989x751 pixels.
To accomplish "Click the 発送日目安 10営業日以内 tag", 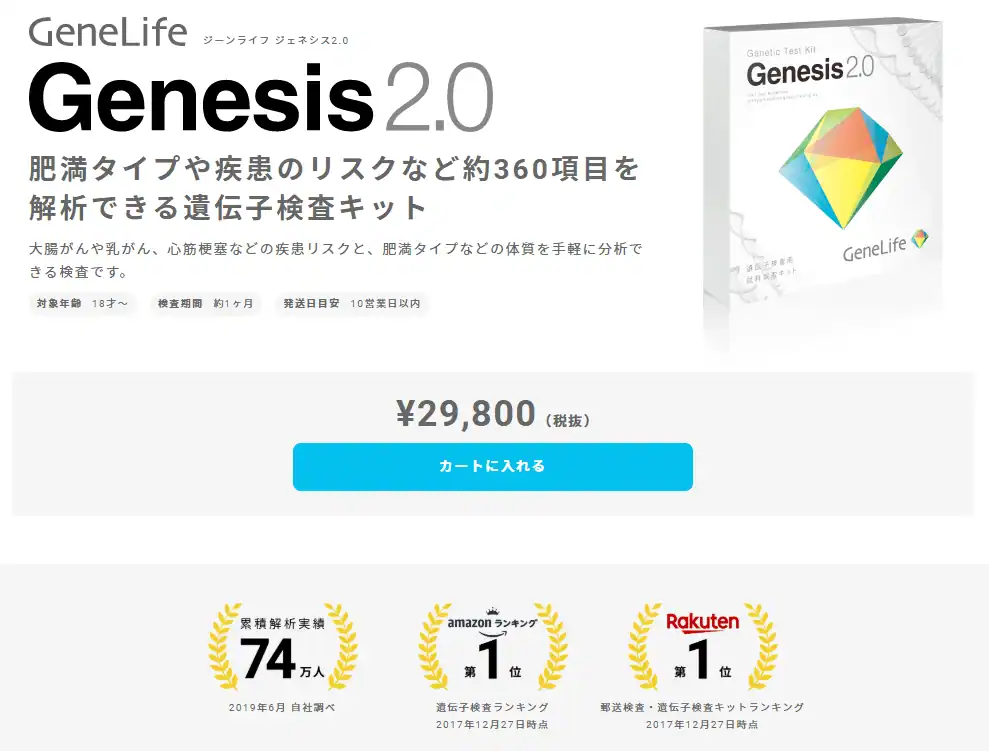I will pyautogui.click(x=352, y=303).
